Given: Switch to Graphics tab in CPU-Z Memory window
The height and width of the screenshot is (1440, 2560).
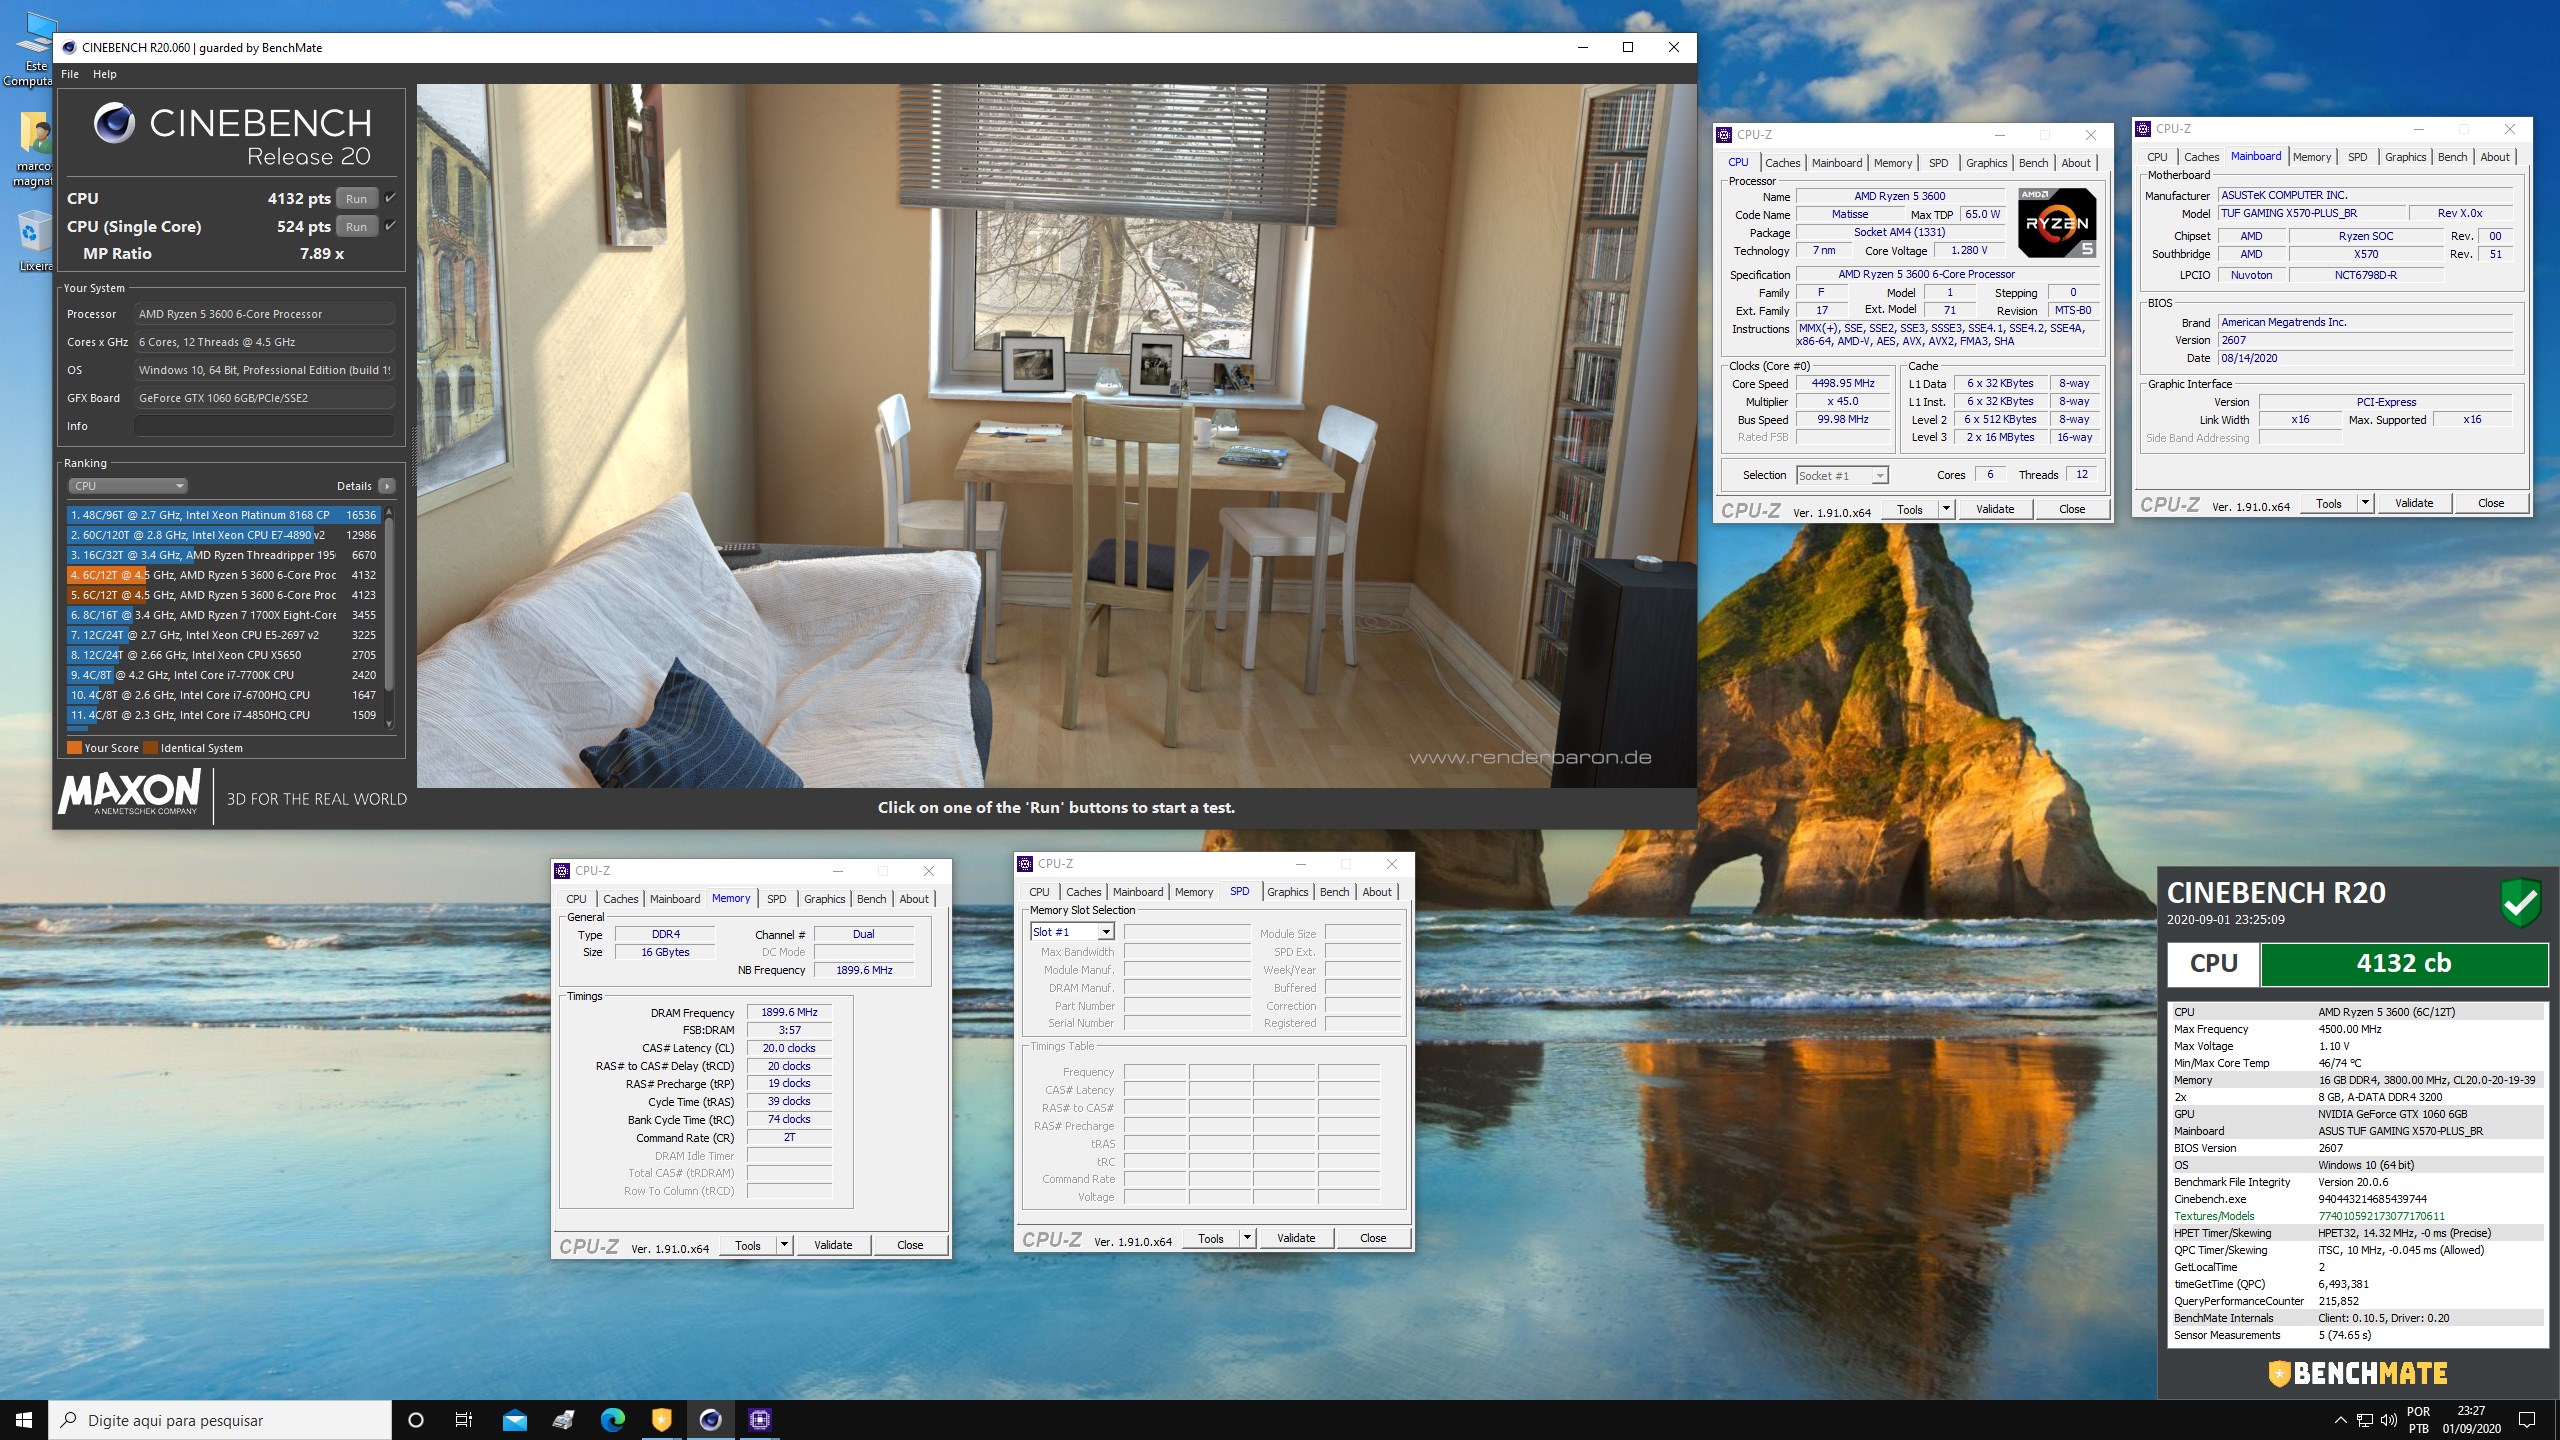Looking at the screenshot, I should pos(824,899).
